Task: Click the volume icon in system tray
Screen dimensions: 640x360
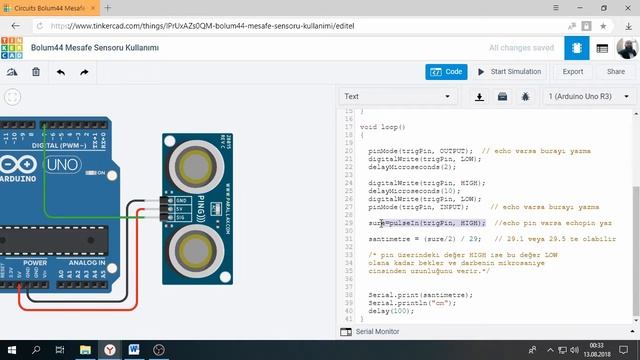Action: (574, 350)
